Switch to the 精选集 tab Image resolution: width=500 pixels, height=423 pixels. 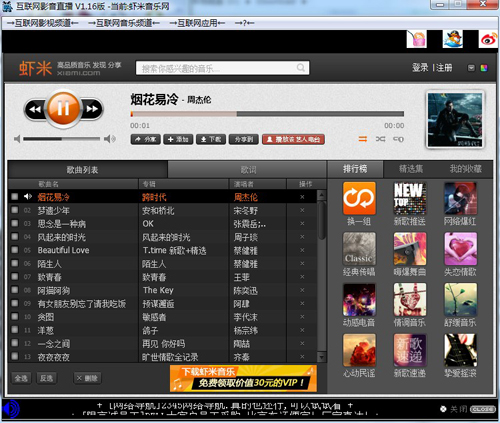coord(411,169)
